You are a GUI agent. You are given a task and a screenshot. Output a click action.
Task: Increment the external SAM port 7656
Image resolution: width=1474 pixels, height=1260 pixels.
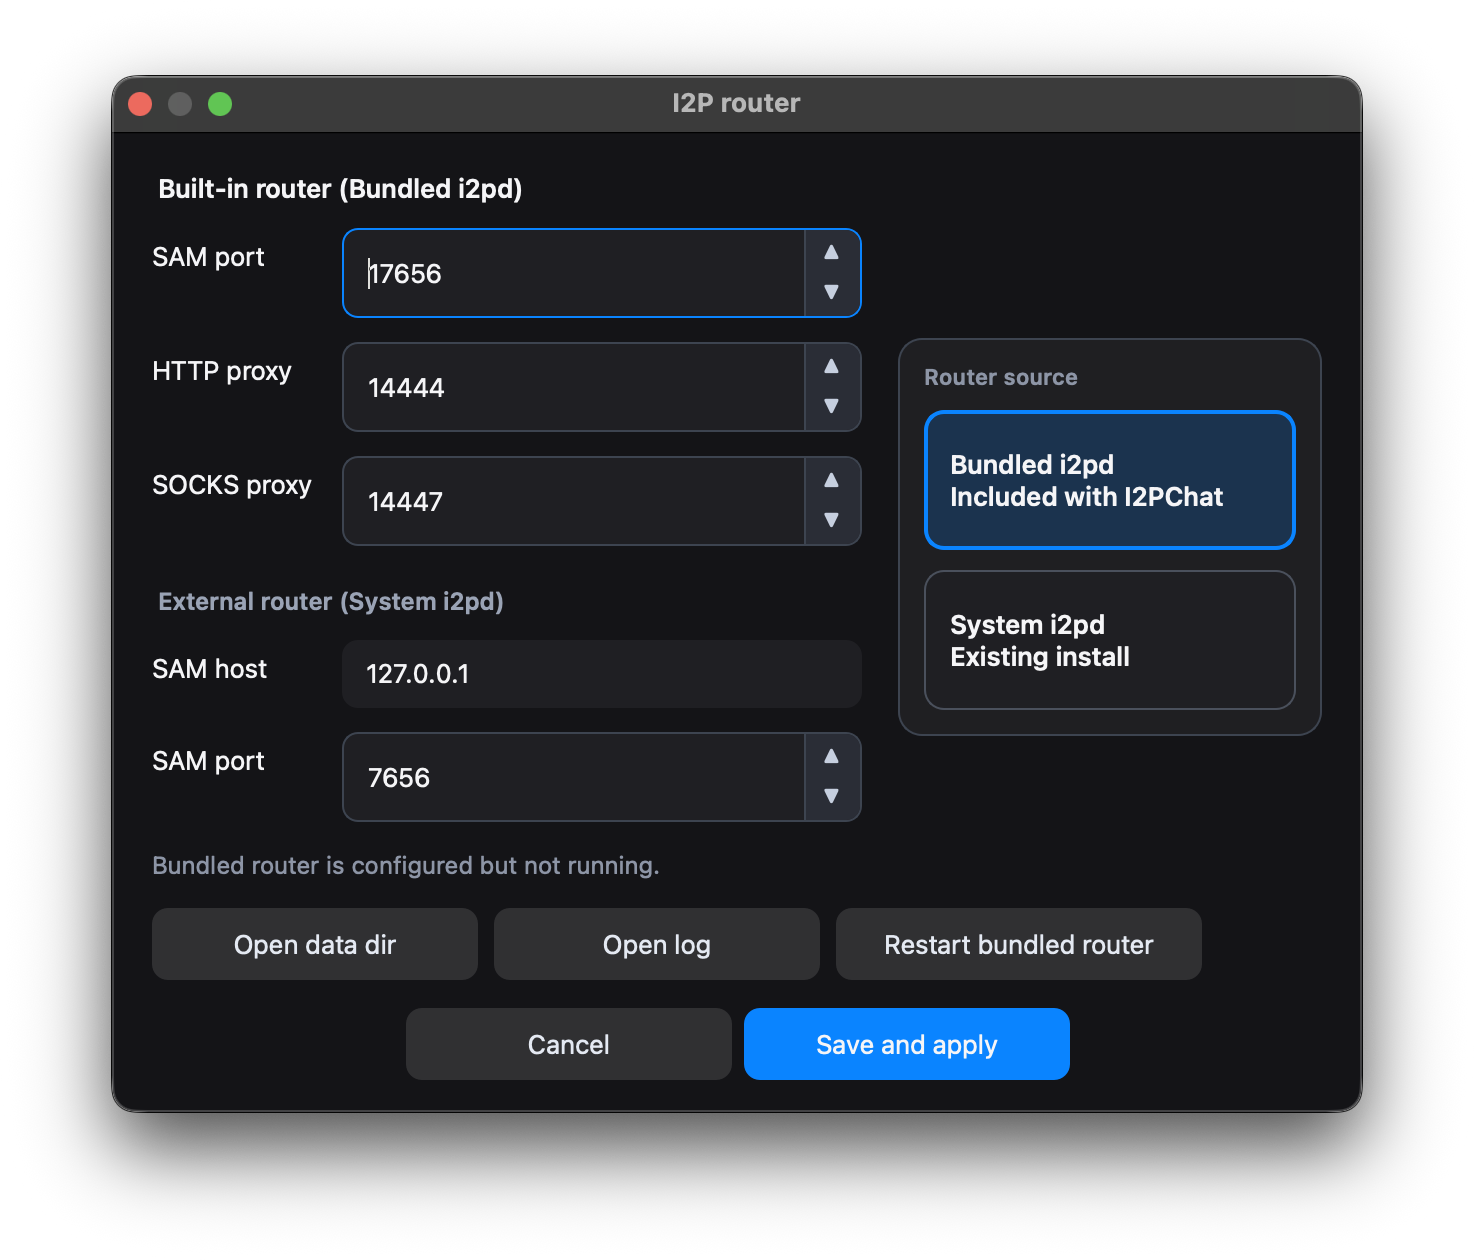point(831,757)
